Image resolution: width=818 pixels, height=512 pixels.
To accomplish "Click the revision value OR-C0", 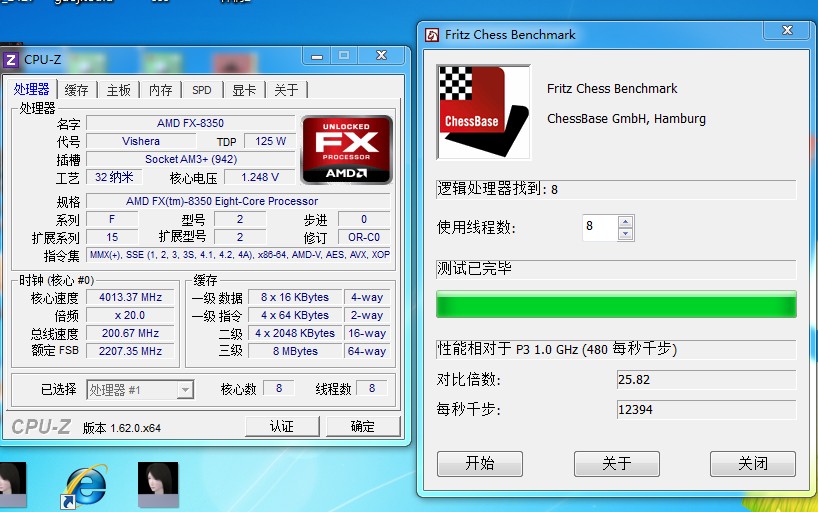I will coord(364,237).
